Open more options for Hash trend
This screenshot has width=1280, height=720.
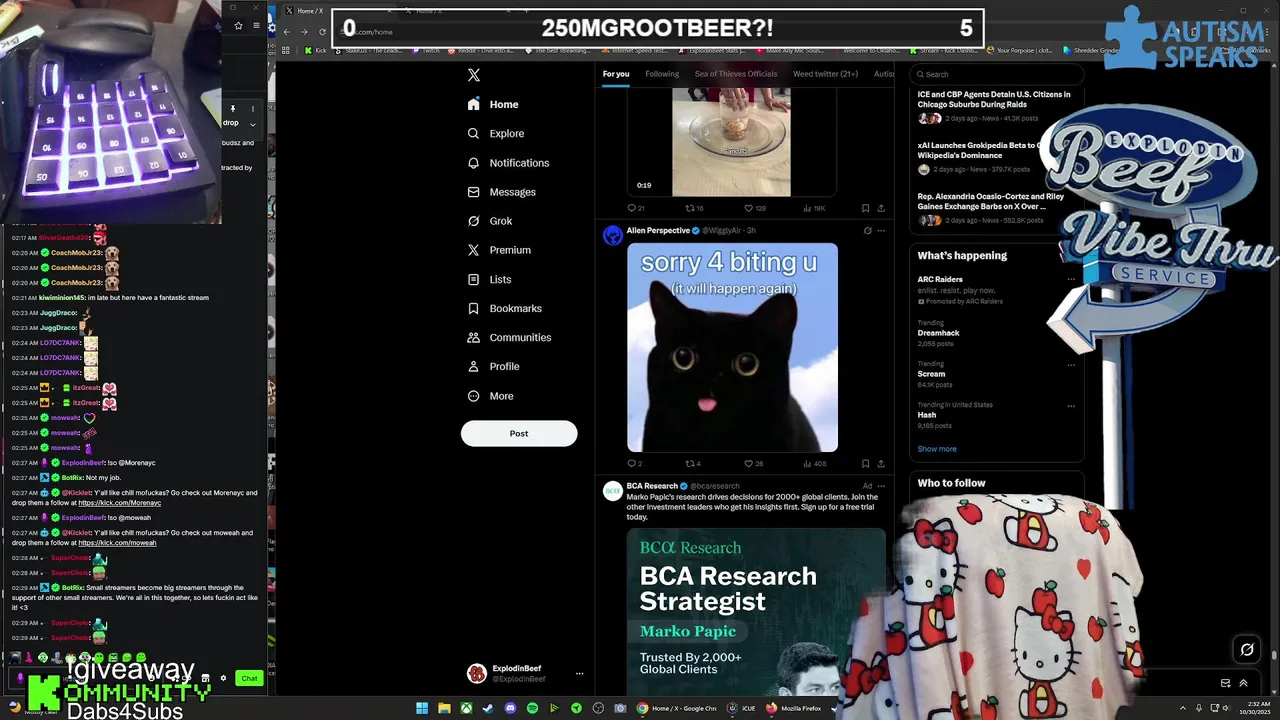click(x=1071, y=406)
